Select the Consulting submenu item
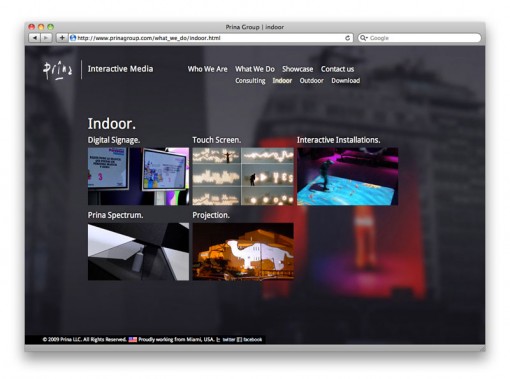This screenshot has height=379, width=510. click(250, 81)
